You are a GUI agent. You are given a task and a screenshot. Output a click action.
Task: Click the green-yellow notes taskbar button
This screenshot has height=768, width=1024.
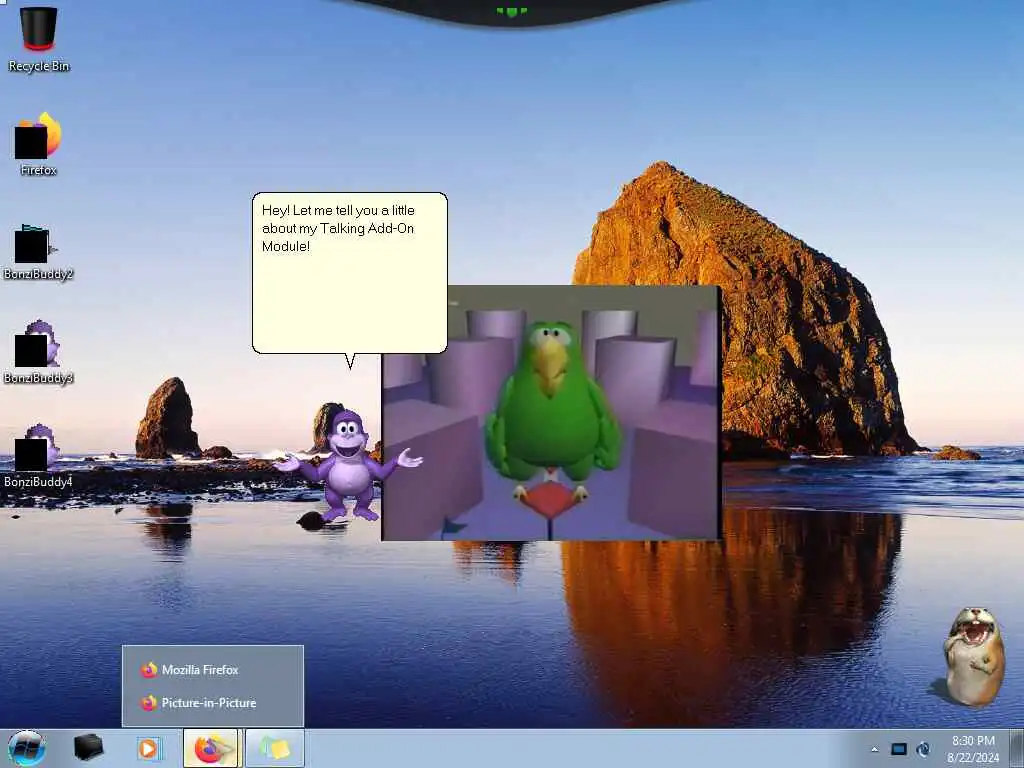pos(275,748)
